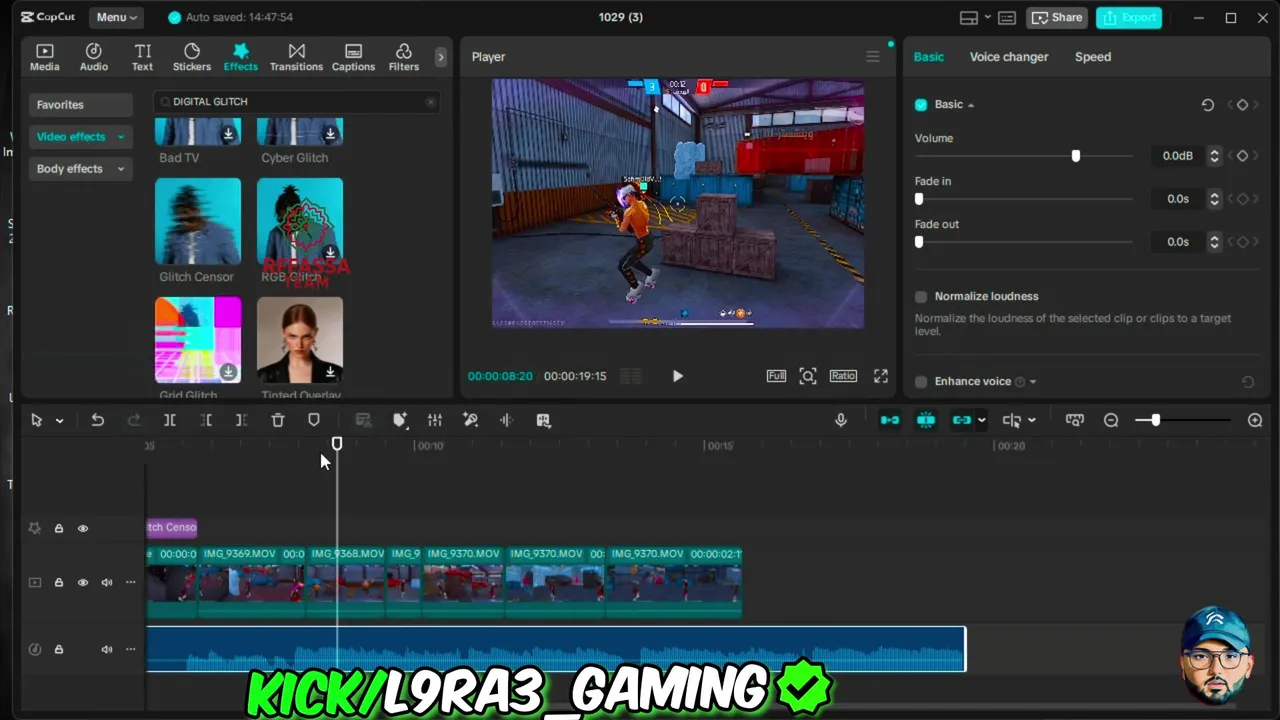Toggle the Basic checkbox
This screenshot has width=1280, height=720.
tap(921, 105)
